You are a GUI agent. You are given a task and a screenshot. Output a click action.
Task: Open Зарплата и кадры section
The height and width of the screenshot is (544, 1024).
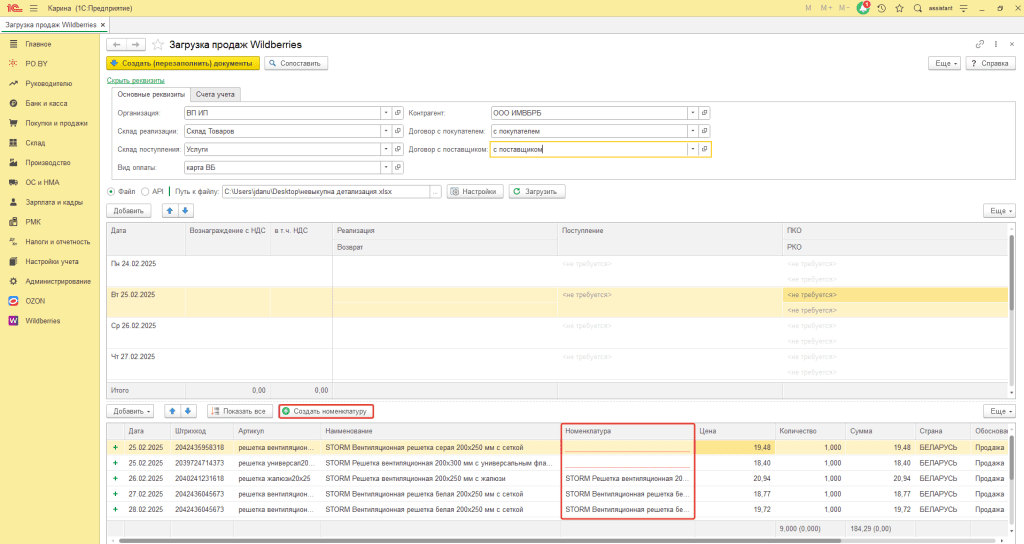tap(54, 202)
